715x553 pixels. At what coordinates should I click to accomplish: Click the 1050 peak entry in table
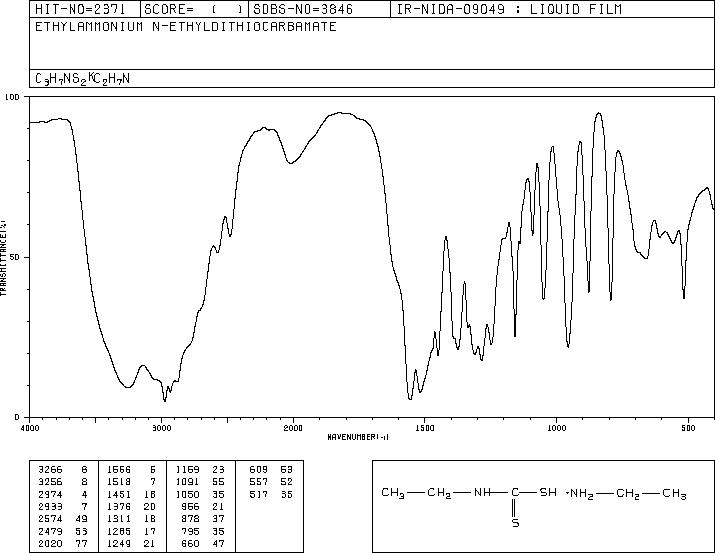click(x=187, y=494)
